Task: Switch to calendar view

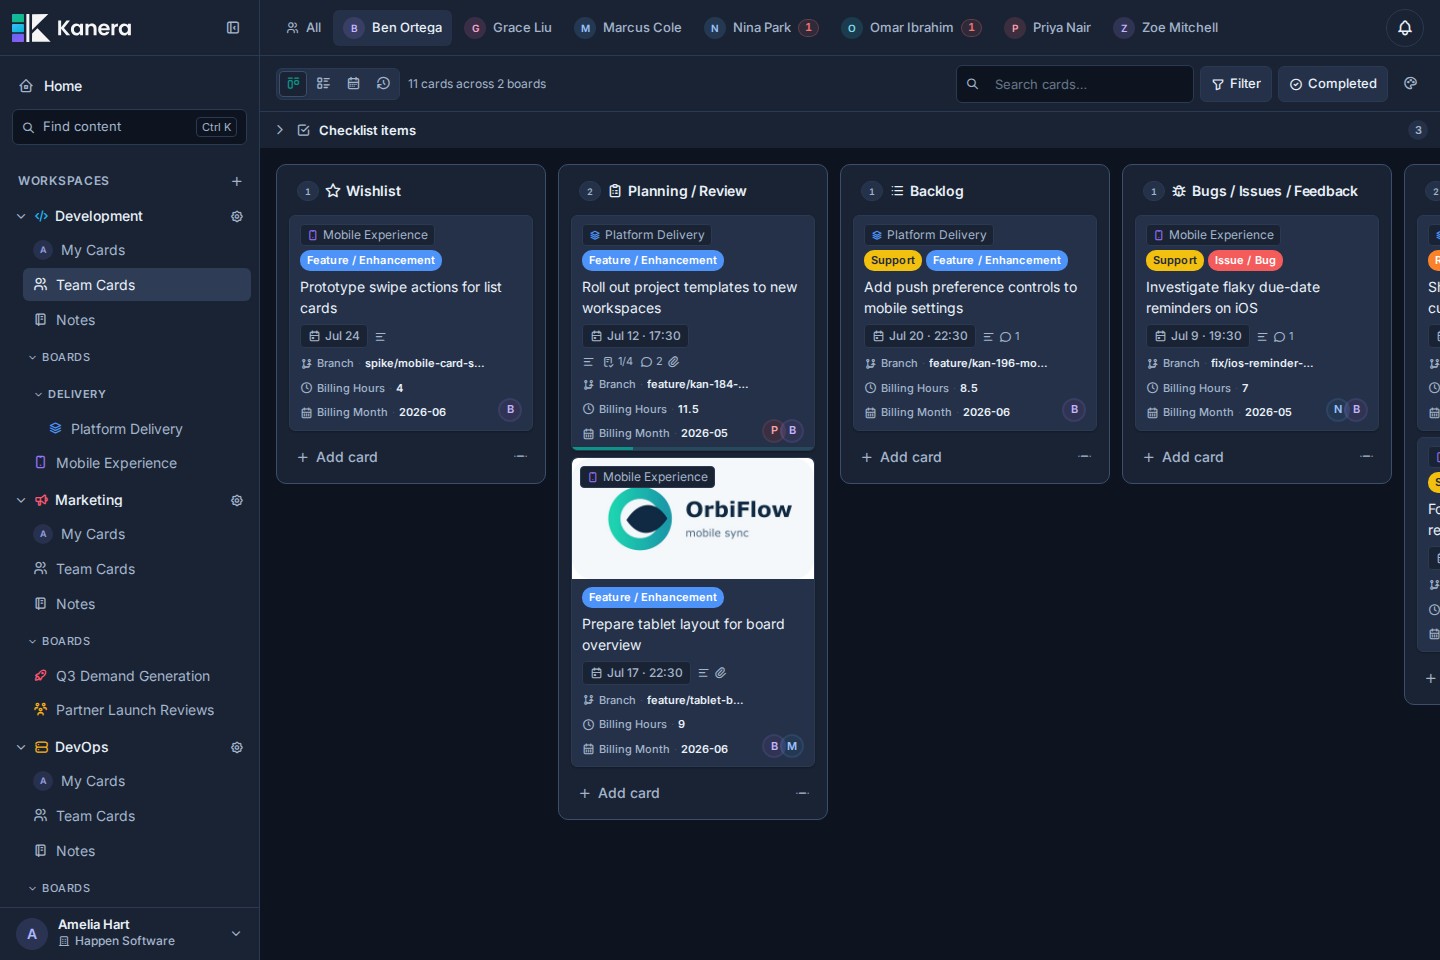Action: pos(353,84)
